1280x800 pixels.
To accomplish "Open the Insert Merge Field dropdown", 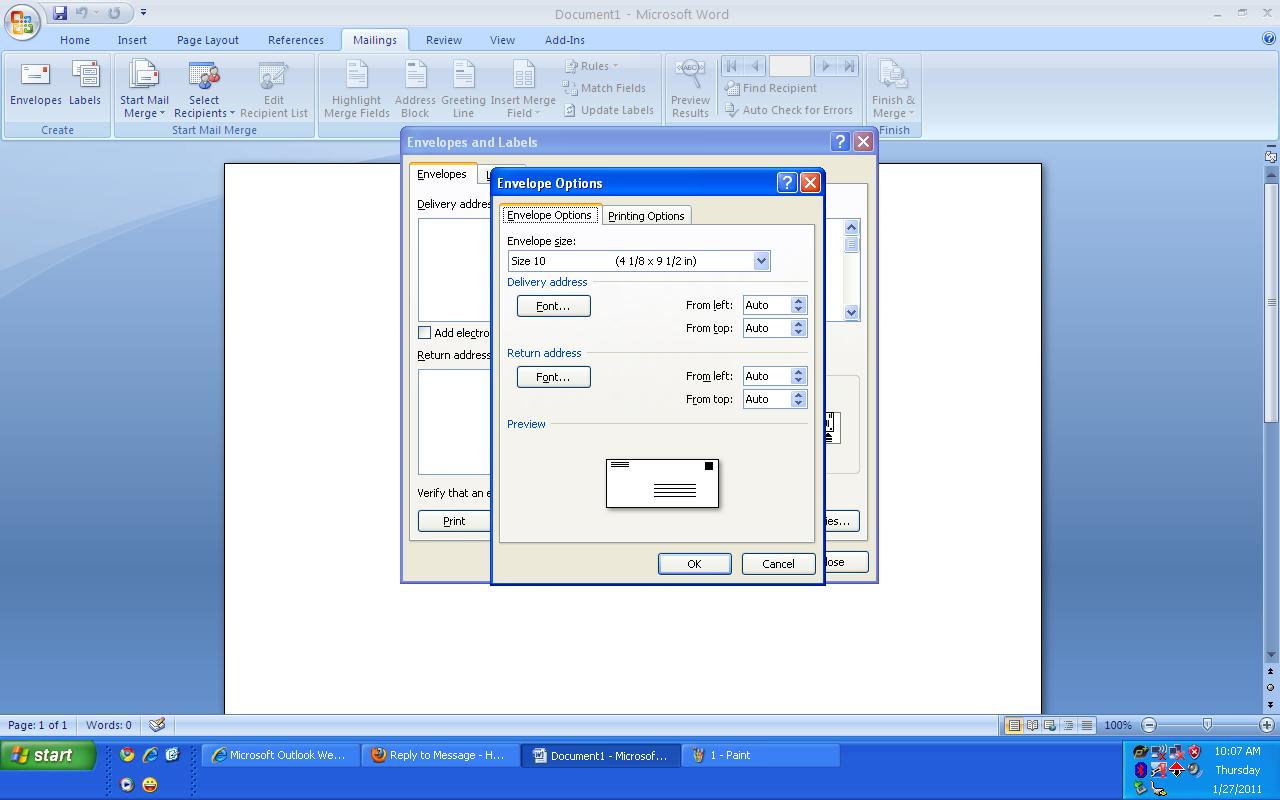I will pos(523,90).
